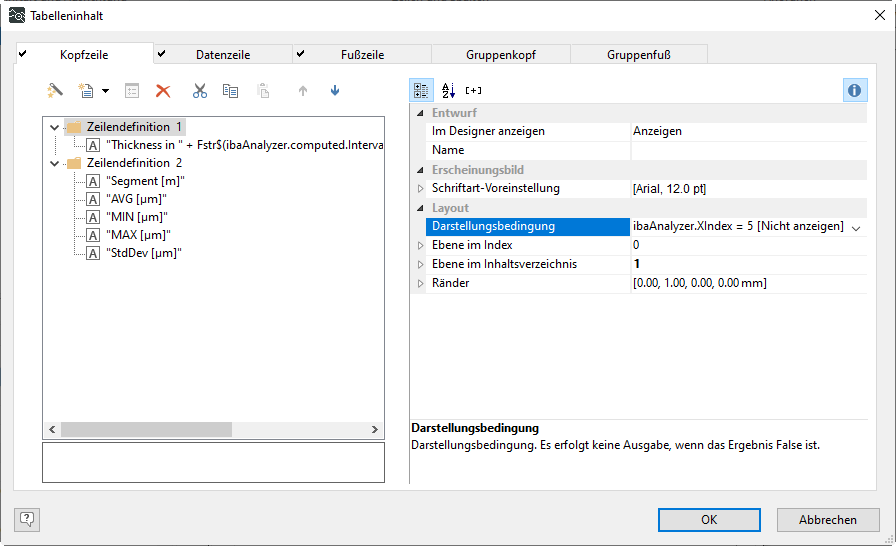896x546 pixels.
Task: Click the expand-all [+] properties icon
Action: [474, 90]
